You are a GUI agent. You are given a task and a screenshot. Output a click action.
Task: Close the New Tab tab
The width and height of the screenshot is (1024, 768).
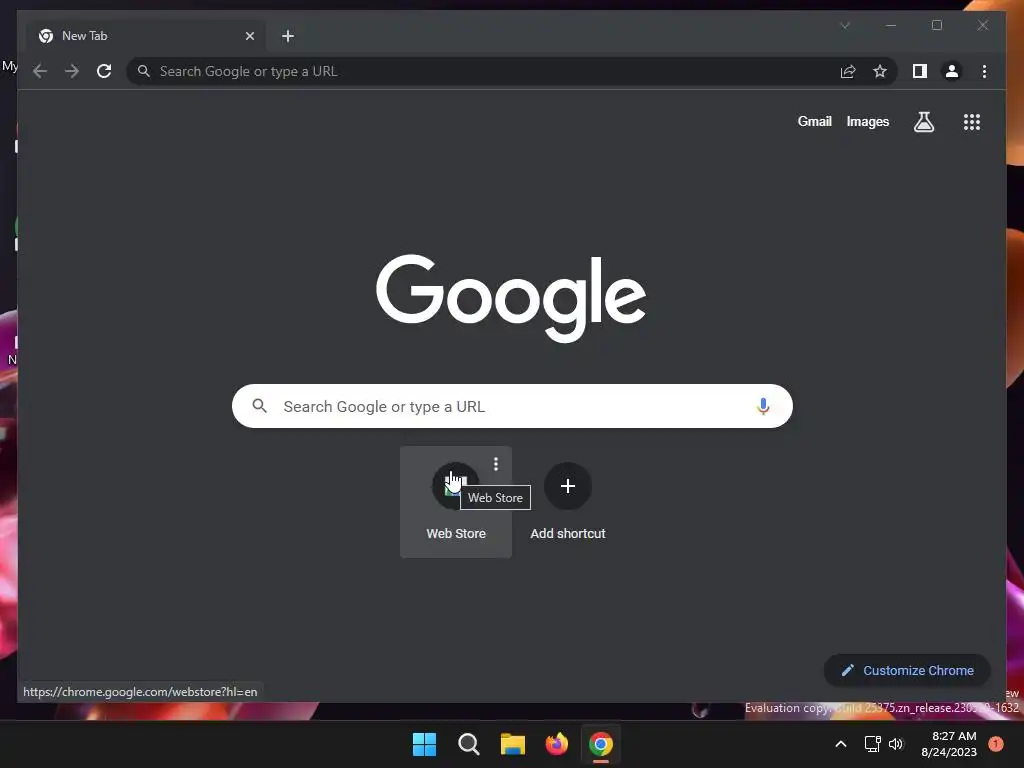click(x=249, y=36)
